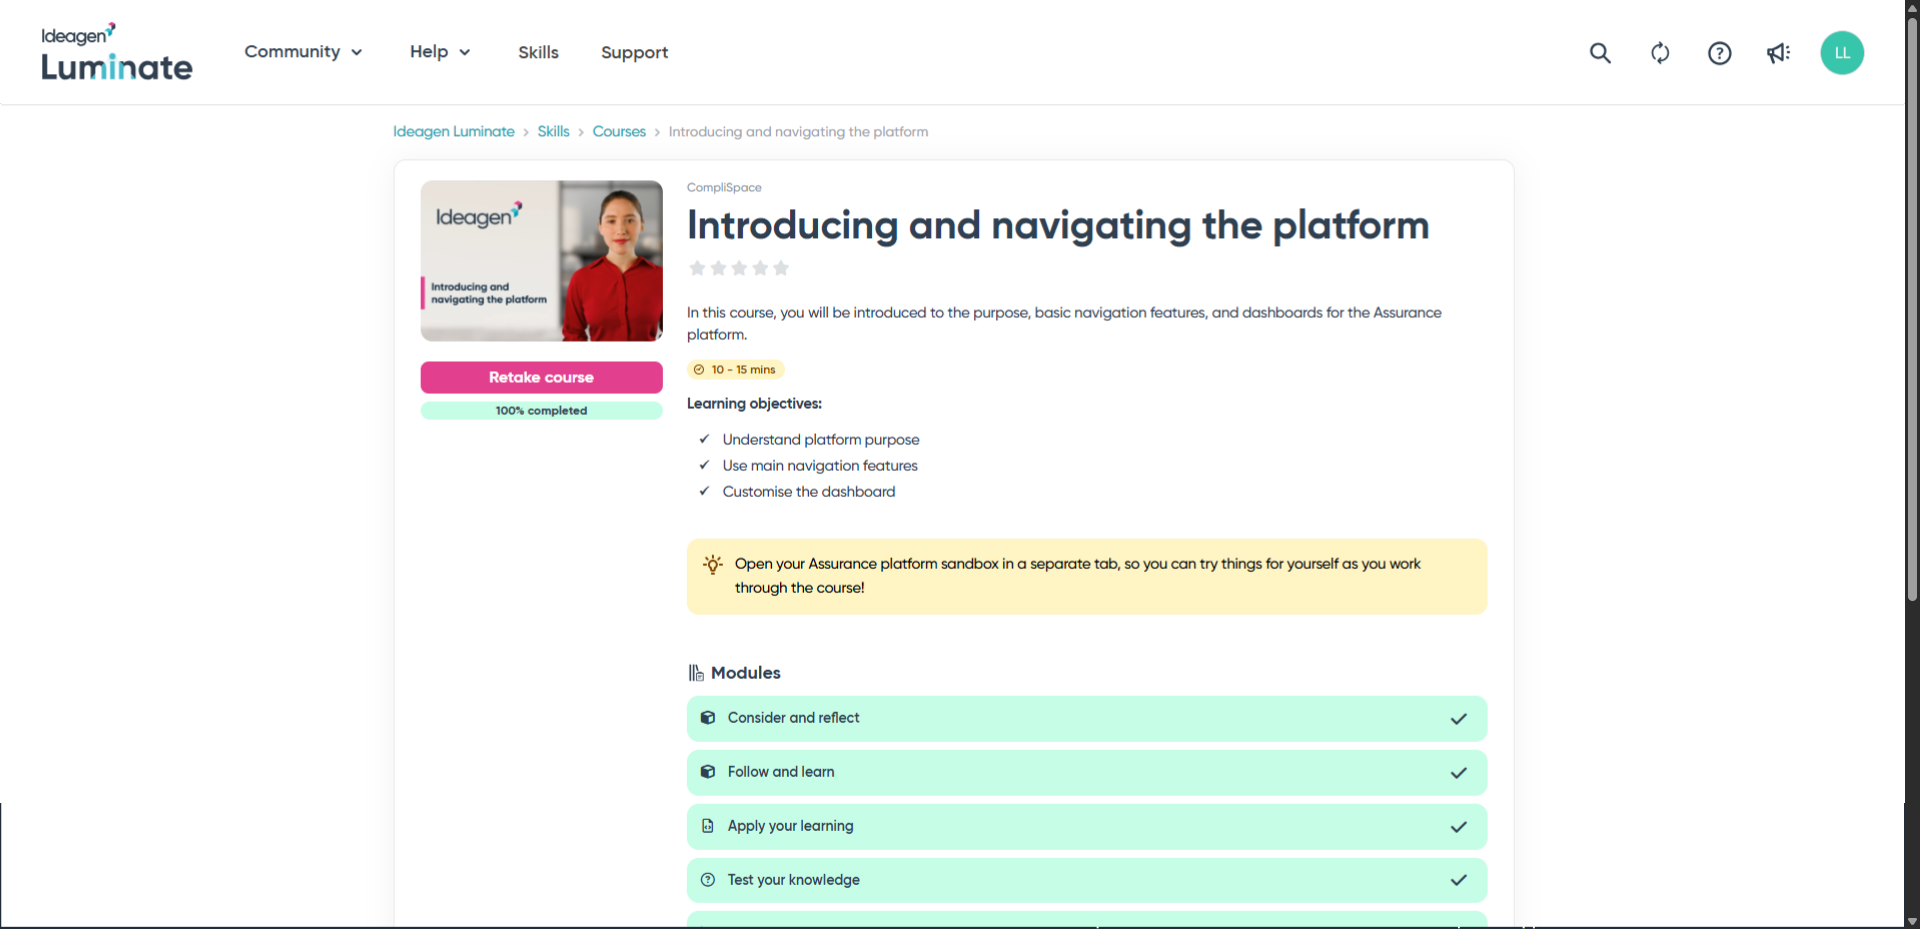This screenshot has width=1920, height=929.
Task: Open the Support navigation item
Action: coord(634,53)
